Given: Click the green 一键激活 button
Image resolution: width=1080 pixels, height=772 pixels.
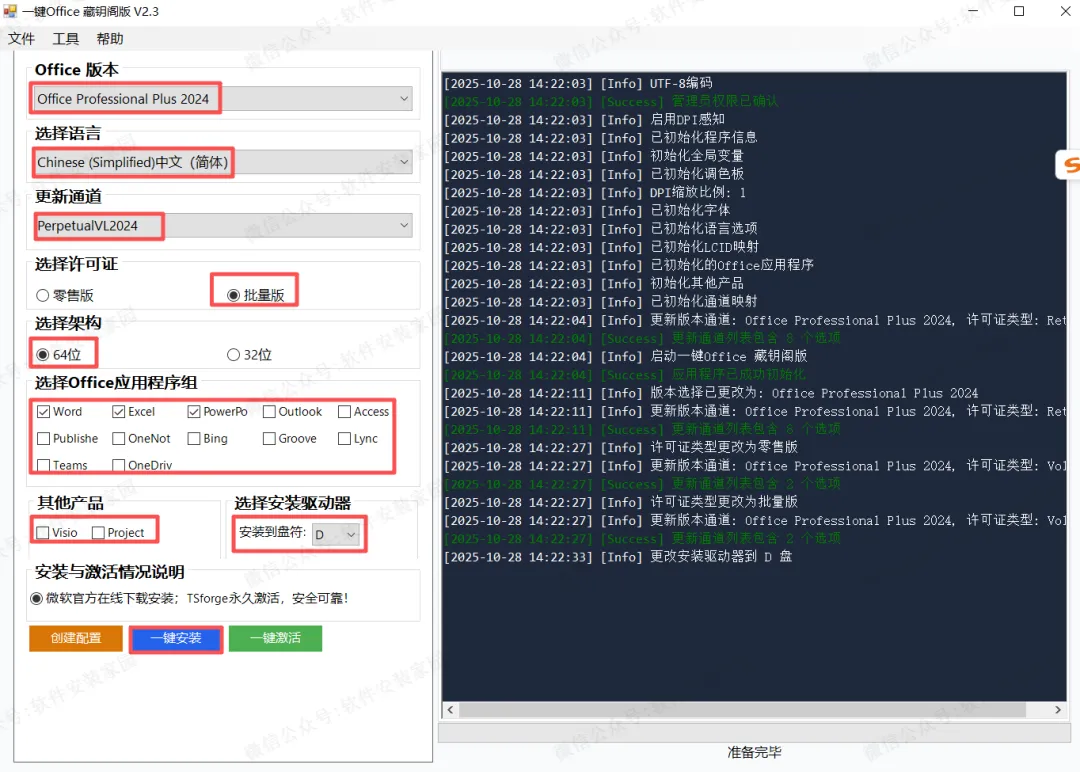Looking at the screenshot, I should (x=276, y=638).
